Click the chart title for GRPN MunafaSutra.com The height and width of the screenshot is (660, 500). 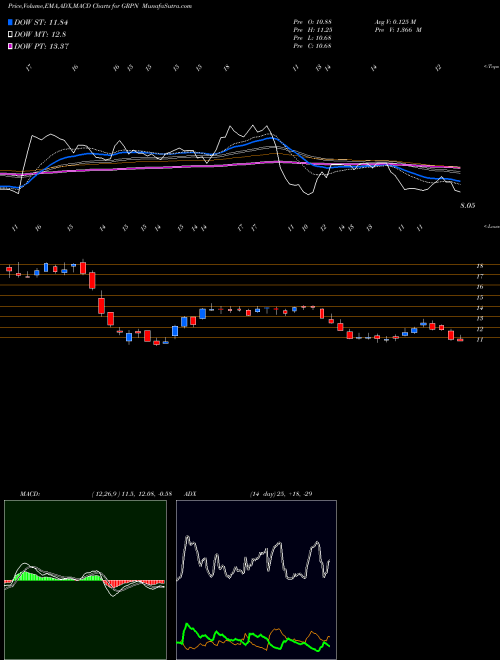pos(100,6)
